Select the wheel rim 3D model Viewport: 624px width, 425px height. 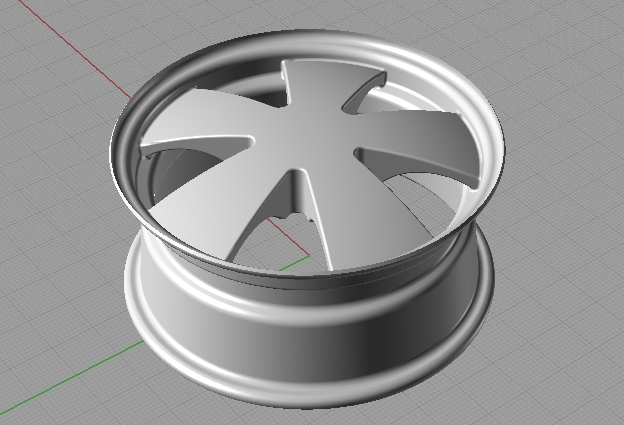tap(306, 219)
